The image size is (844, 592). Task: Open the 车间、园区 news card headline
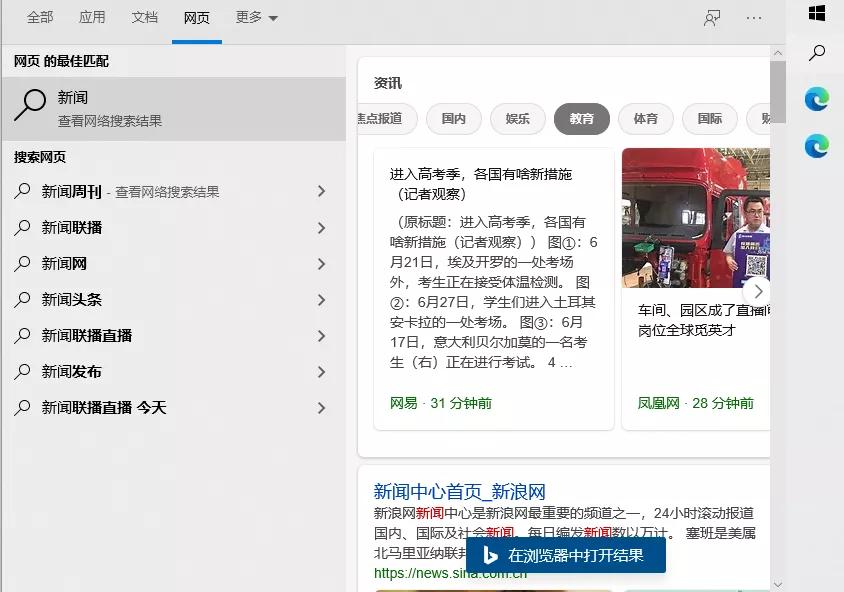(704, 320)
